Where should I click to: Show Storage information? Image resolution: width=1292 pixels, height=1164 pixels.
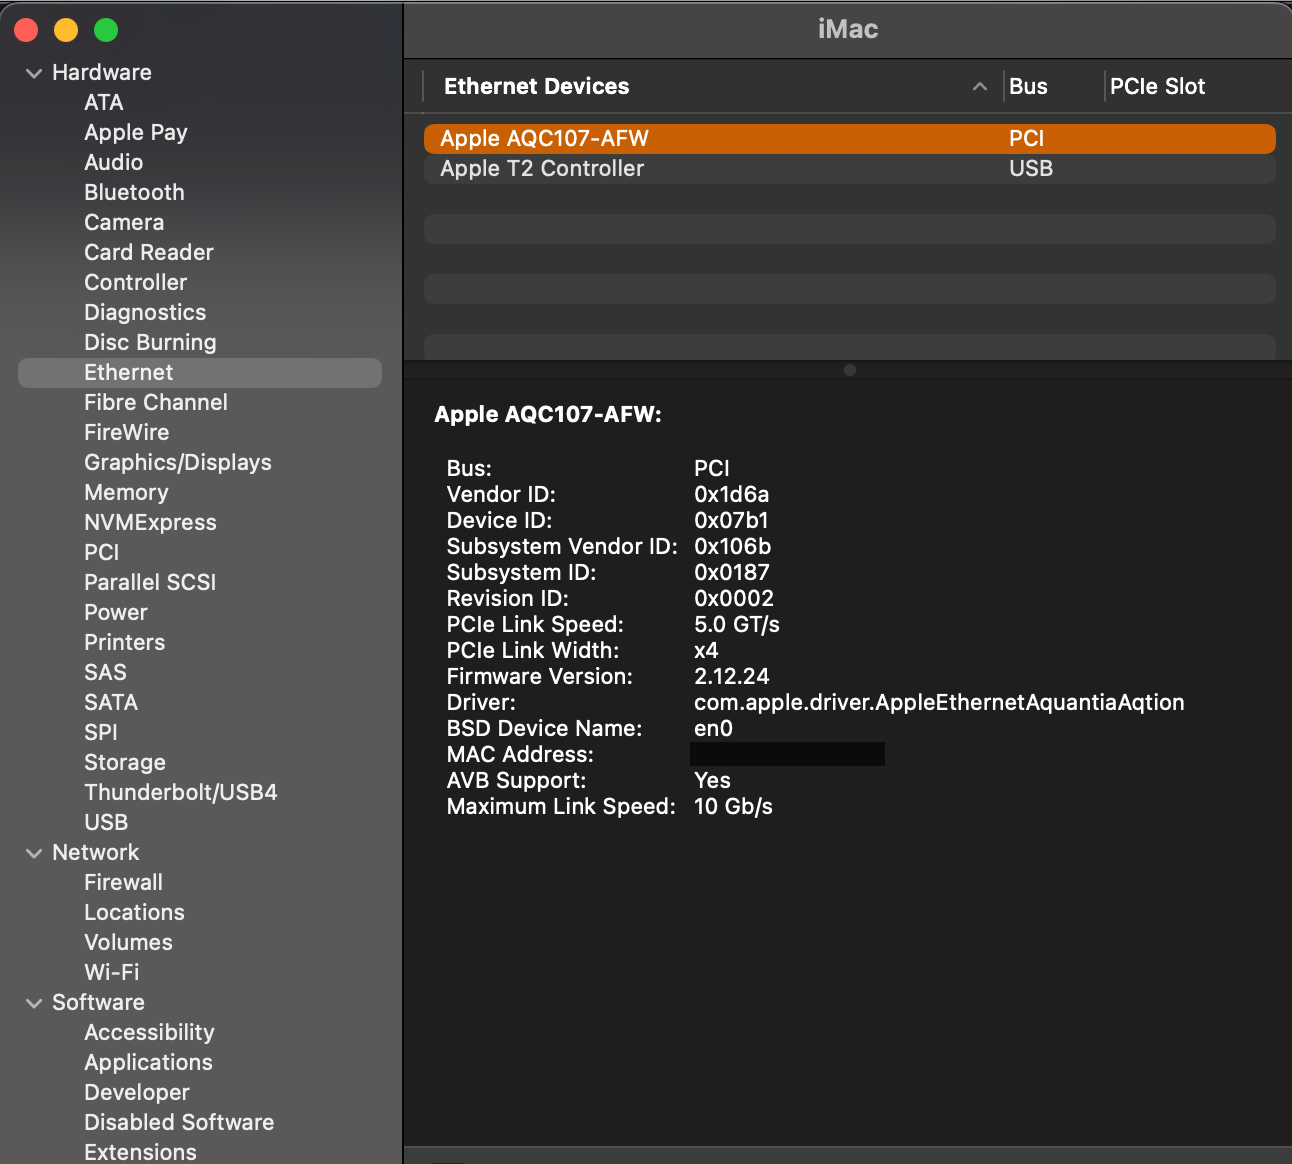(125, 763)
